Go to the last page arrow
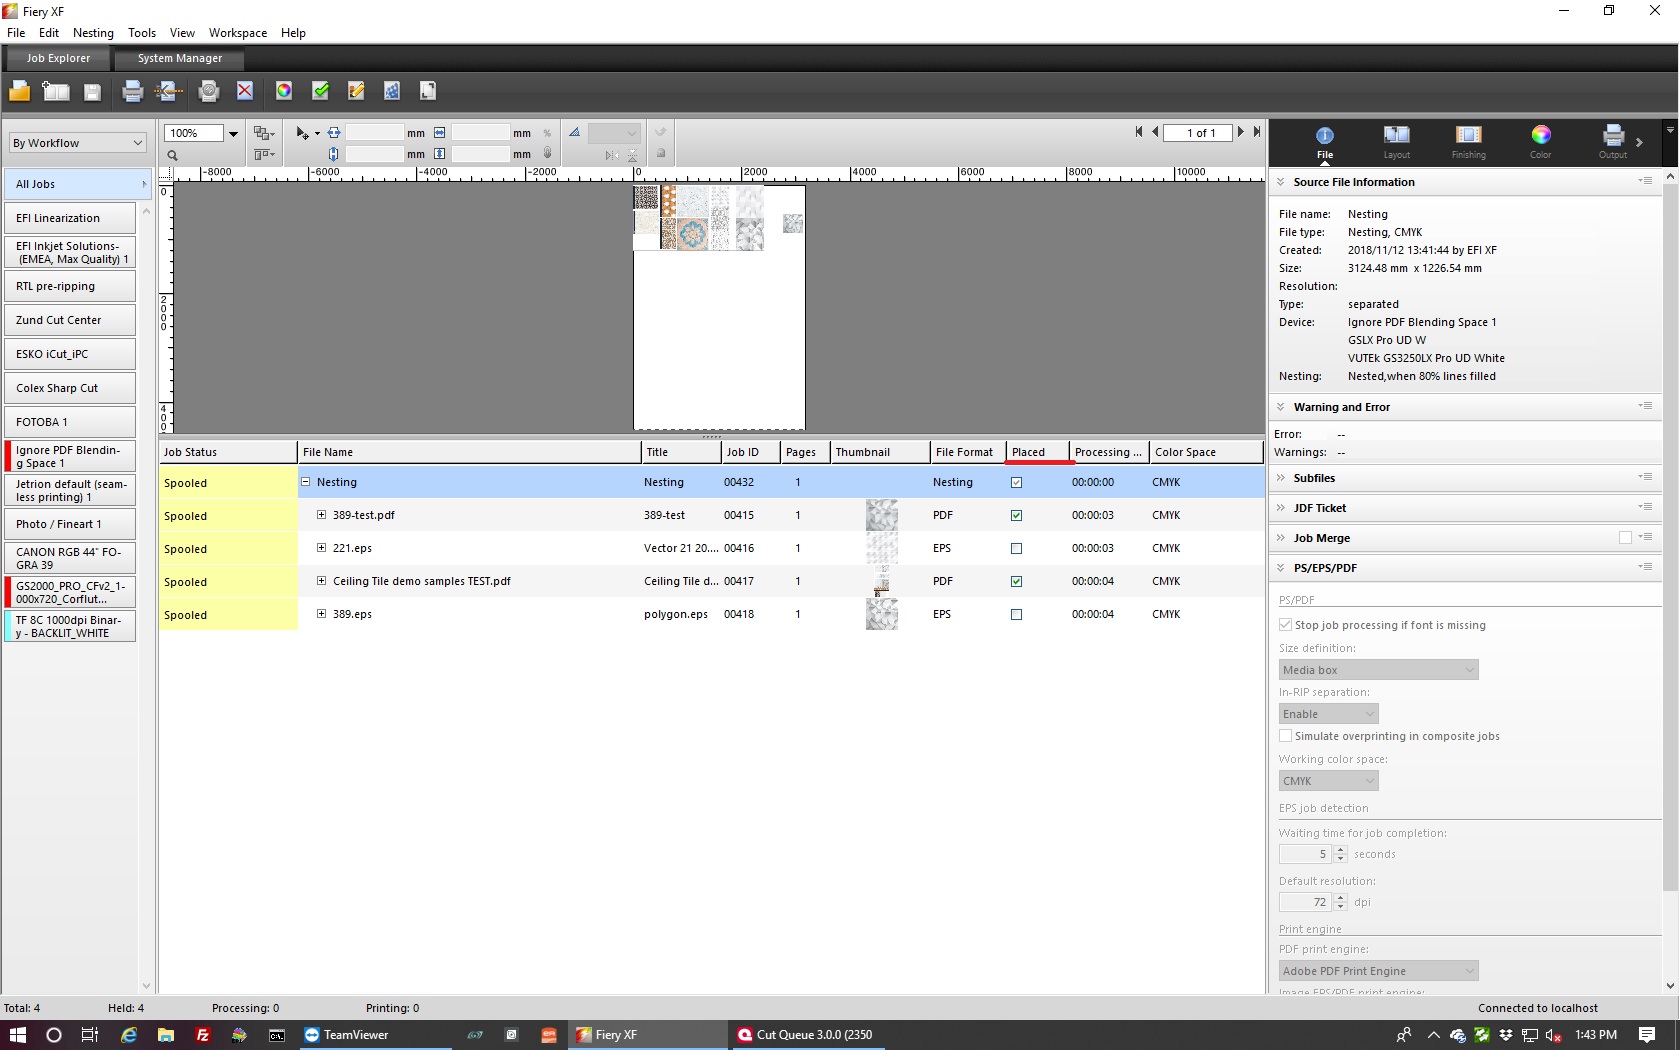This screenshot has width=1680, height=1050. tap(1257, 132)
